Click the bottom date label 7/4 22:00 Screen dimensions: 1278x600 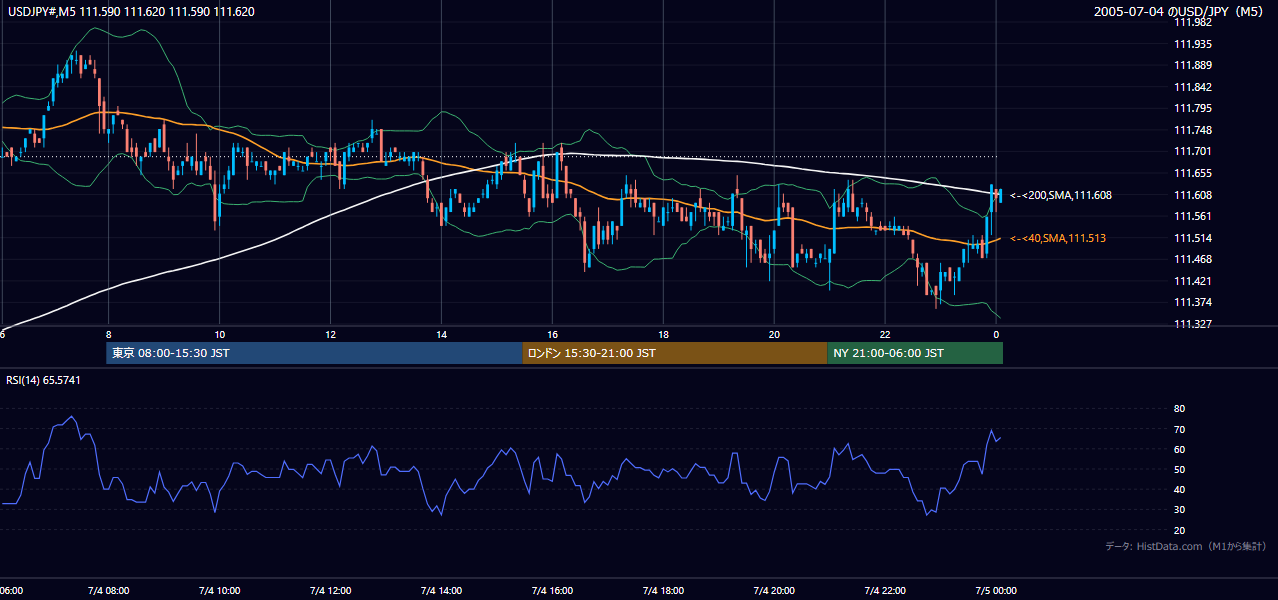[885, 591]
